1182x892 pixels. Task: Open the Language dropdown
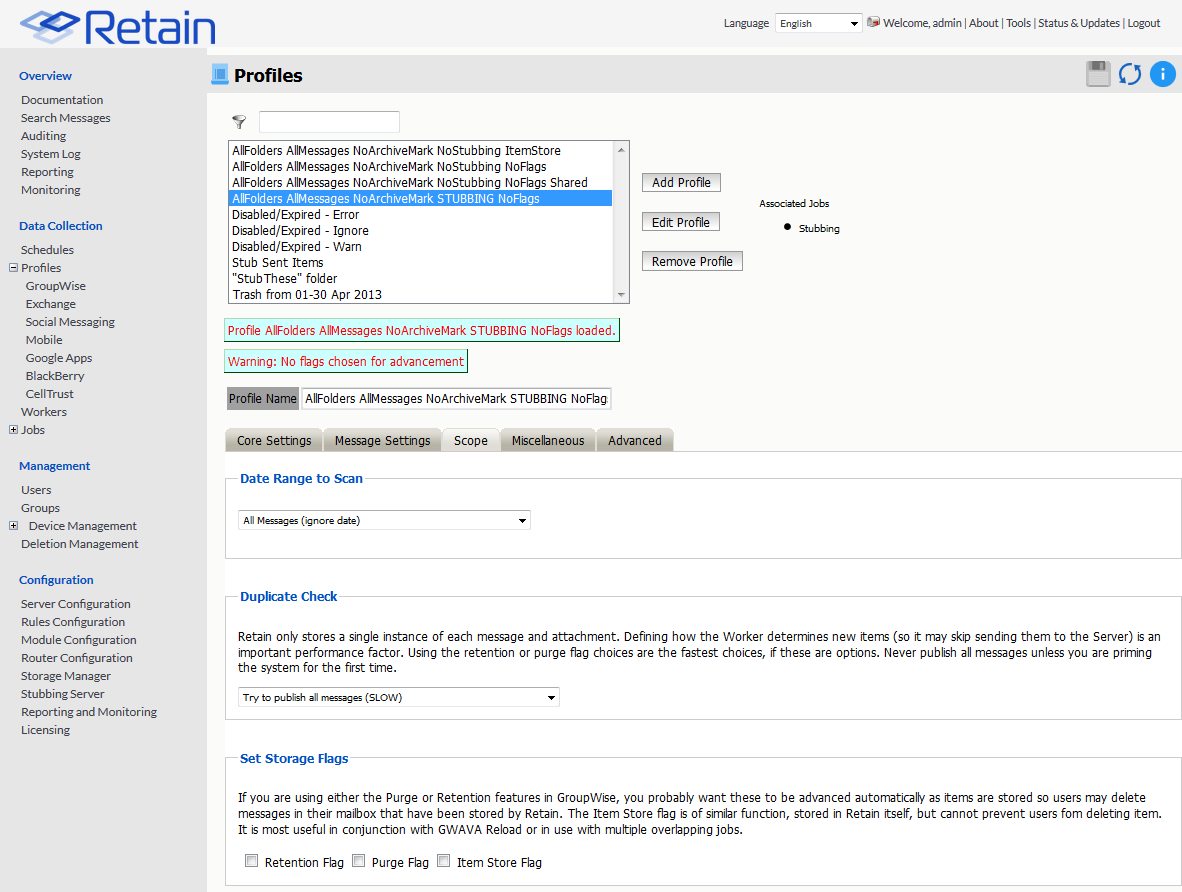click(818, 23)
